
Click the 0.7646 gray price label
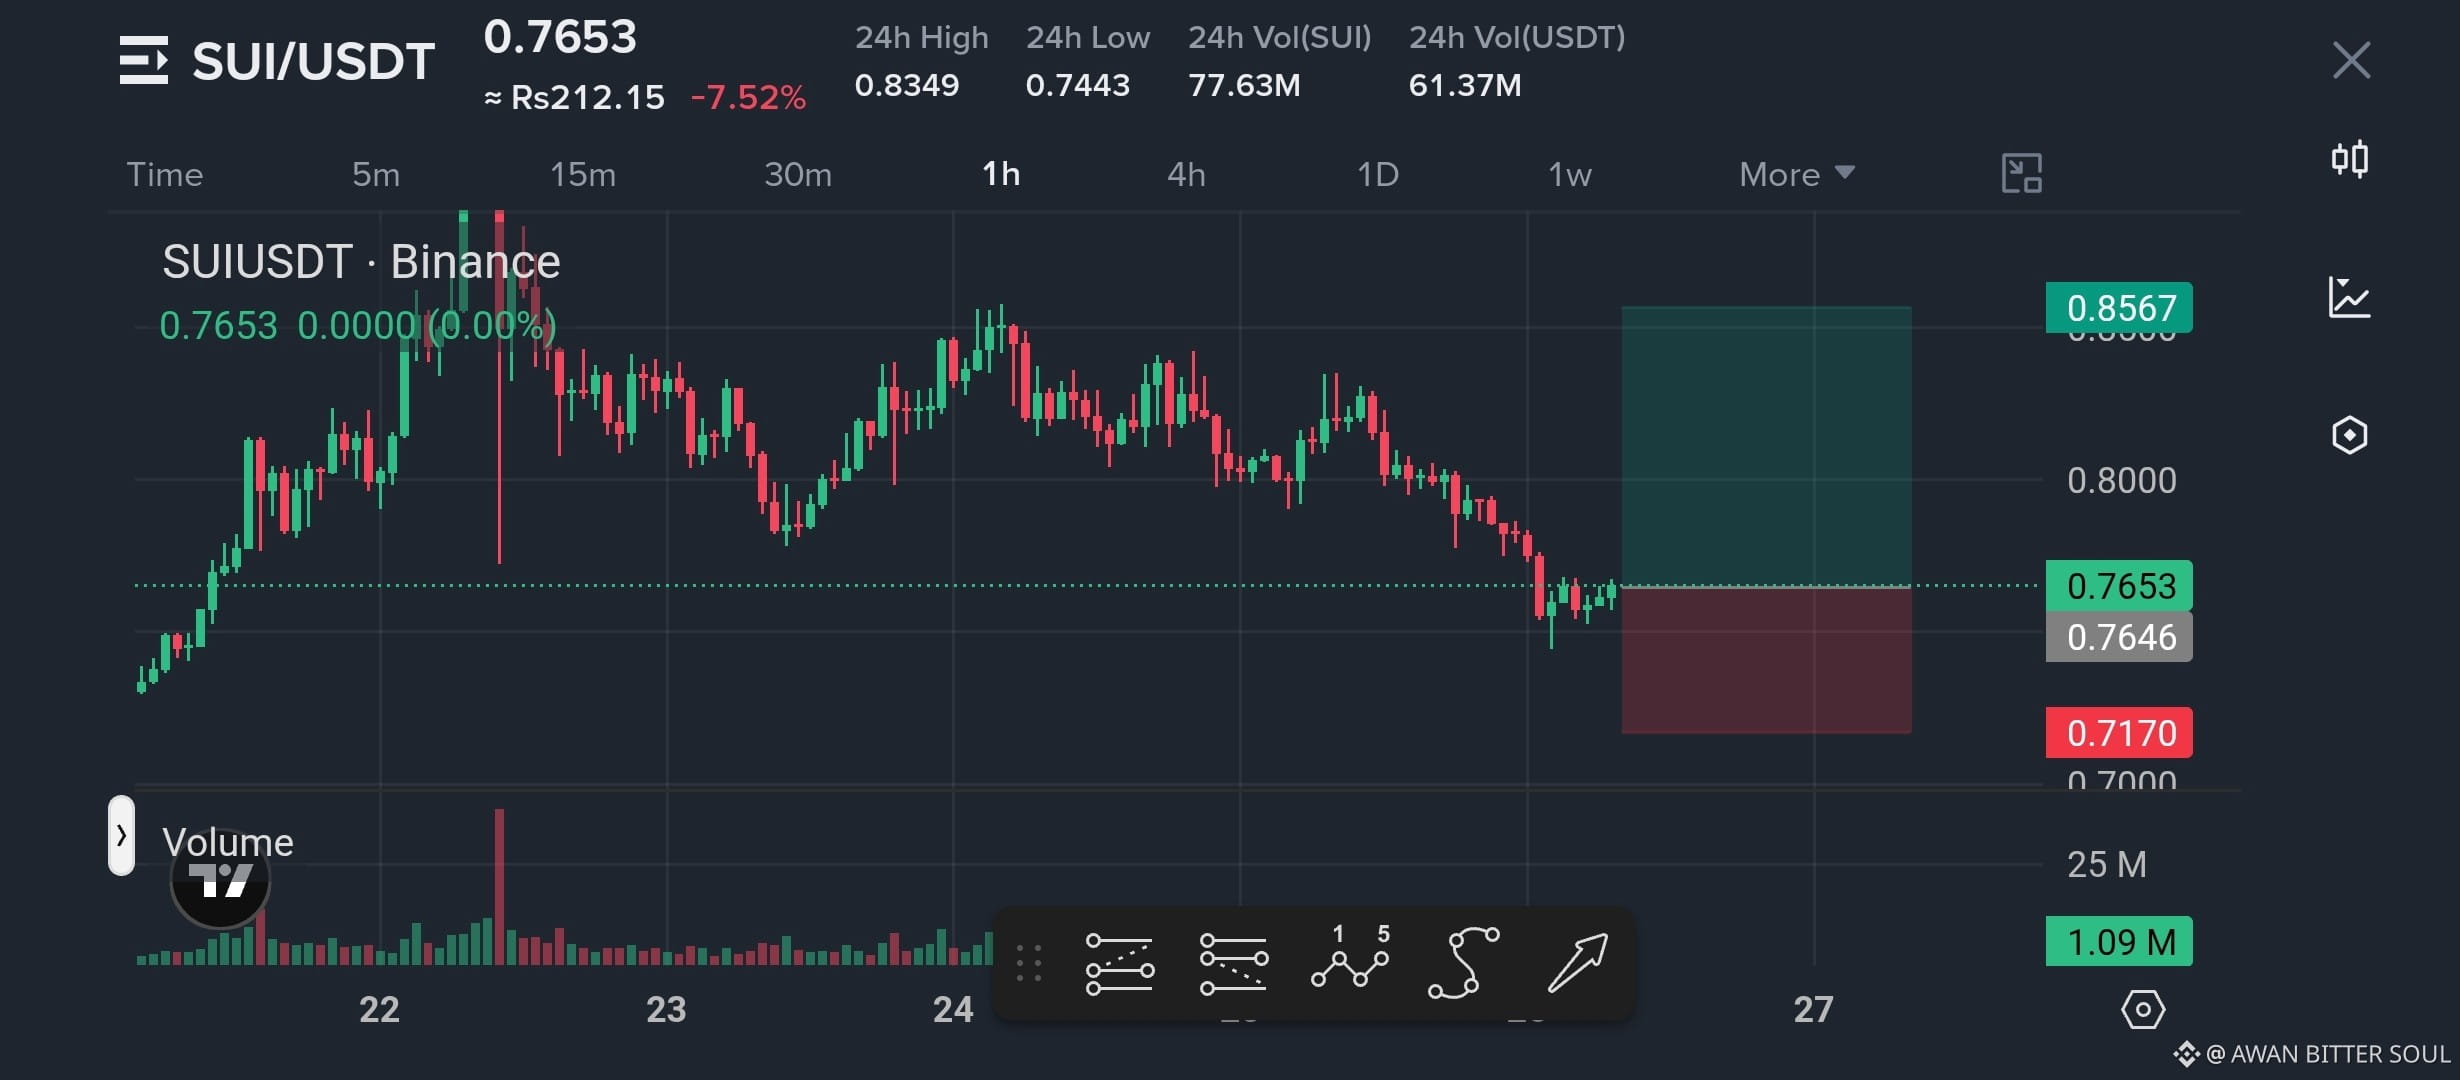tap(2119, 637)
